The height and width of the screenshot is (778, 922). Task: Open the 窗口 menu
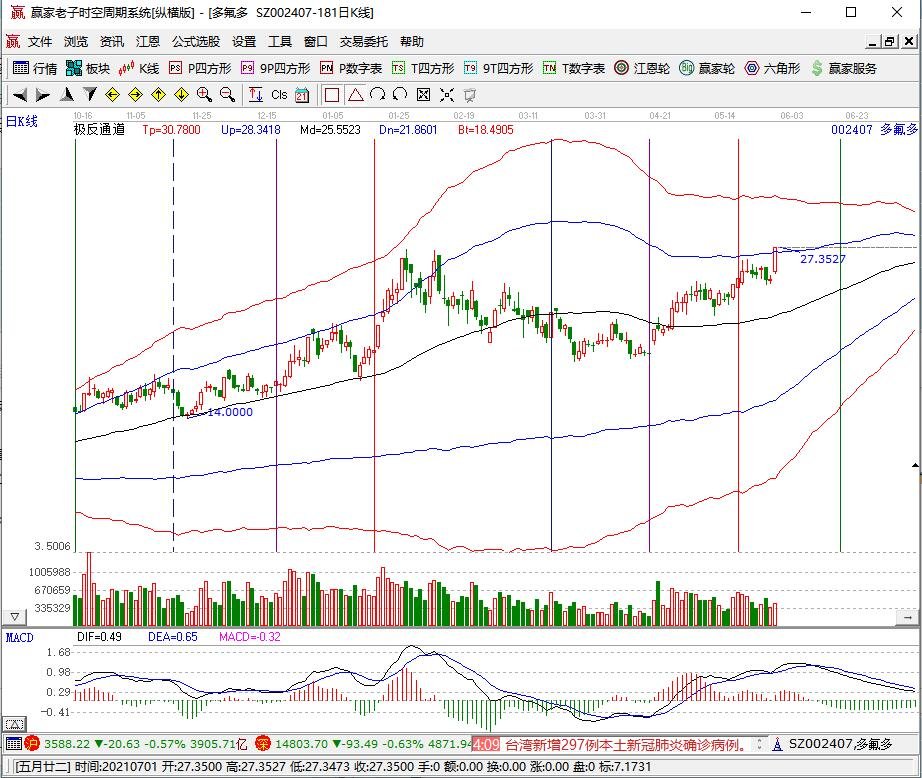pos(316,42)
